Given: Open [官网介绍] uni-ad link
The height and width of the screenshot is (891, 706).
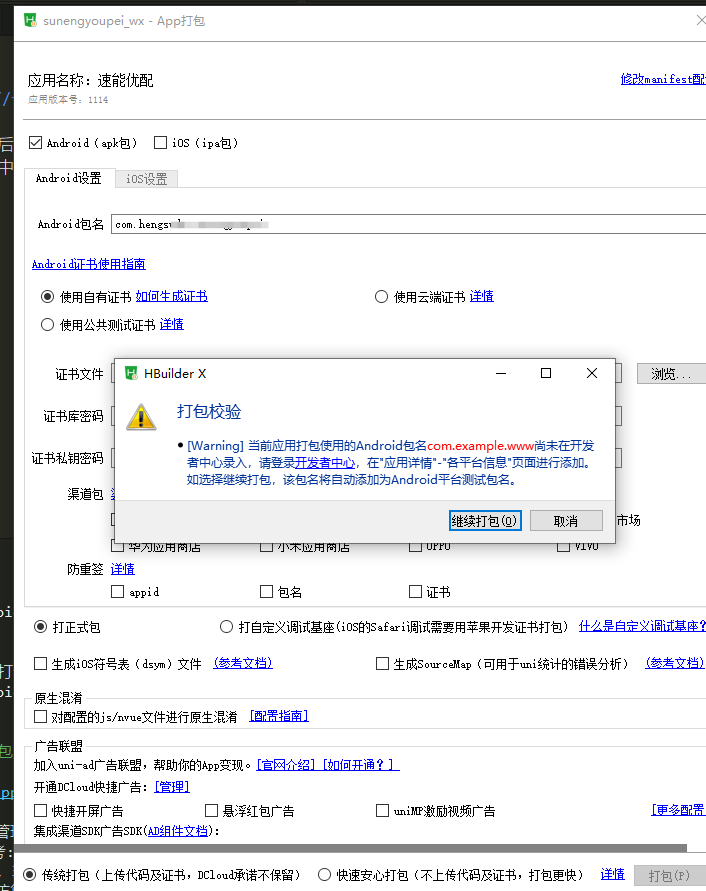Looking at the screenshot, I should click(x=286, y=765).
